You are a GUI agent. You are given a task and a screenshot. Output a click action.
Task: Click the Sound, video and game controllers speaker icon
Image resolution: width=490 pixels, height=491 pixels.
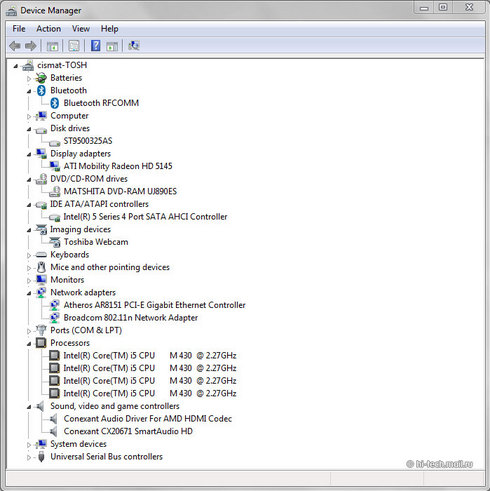coord(41,406)
